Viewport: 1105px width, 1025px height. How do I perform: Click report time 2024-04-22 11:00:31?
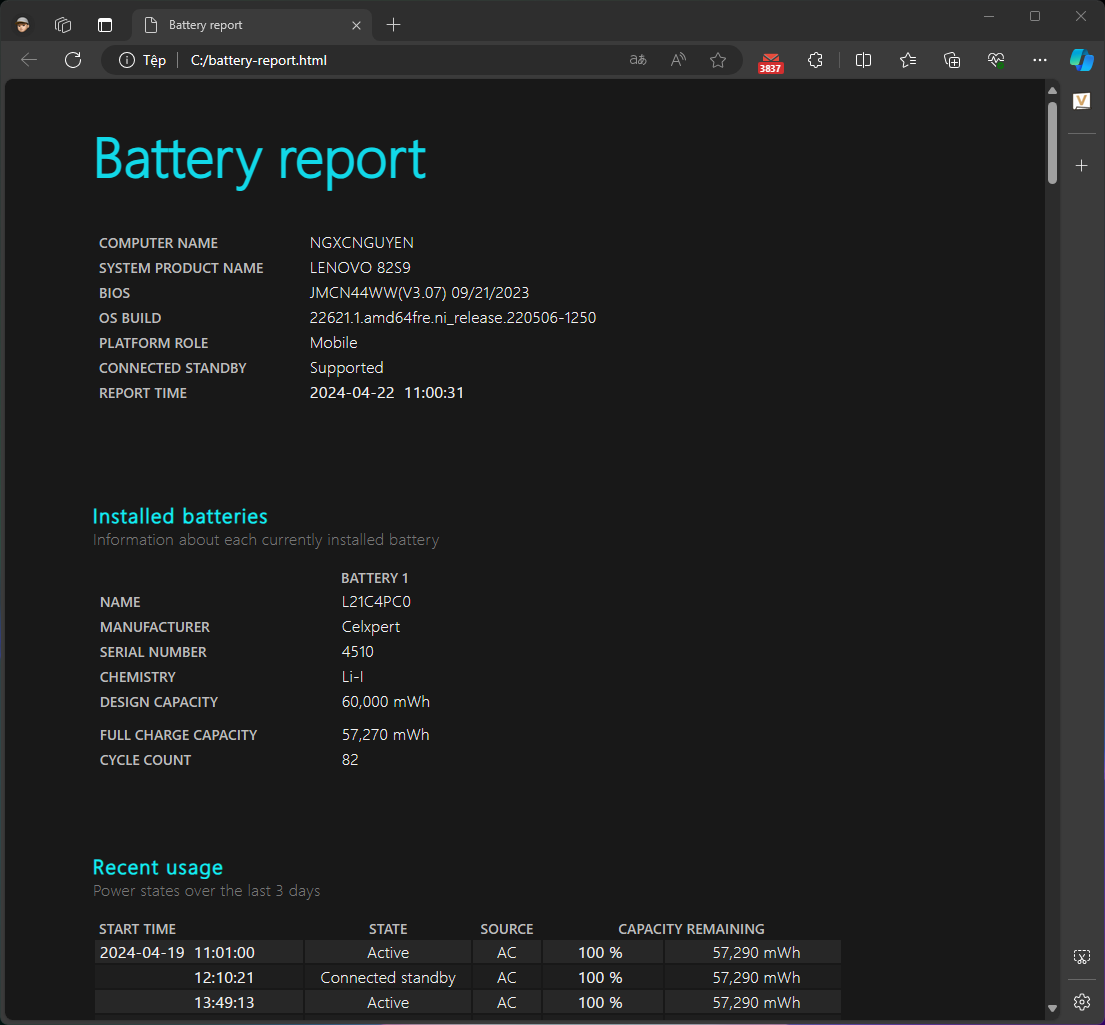point(387,393)
